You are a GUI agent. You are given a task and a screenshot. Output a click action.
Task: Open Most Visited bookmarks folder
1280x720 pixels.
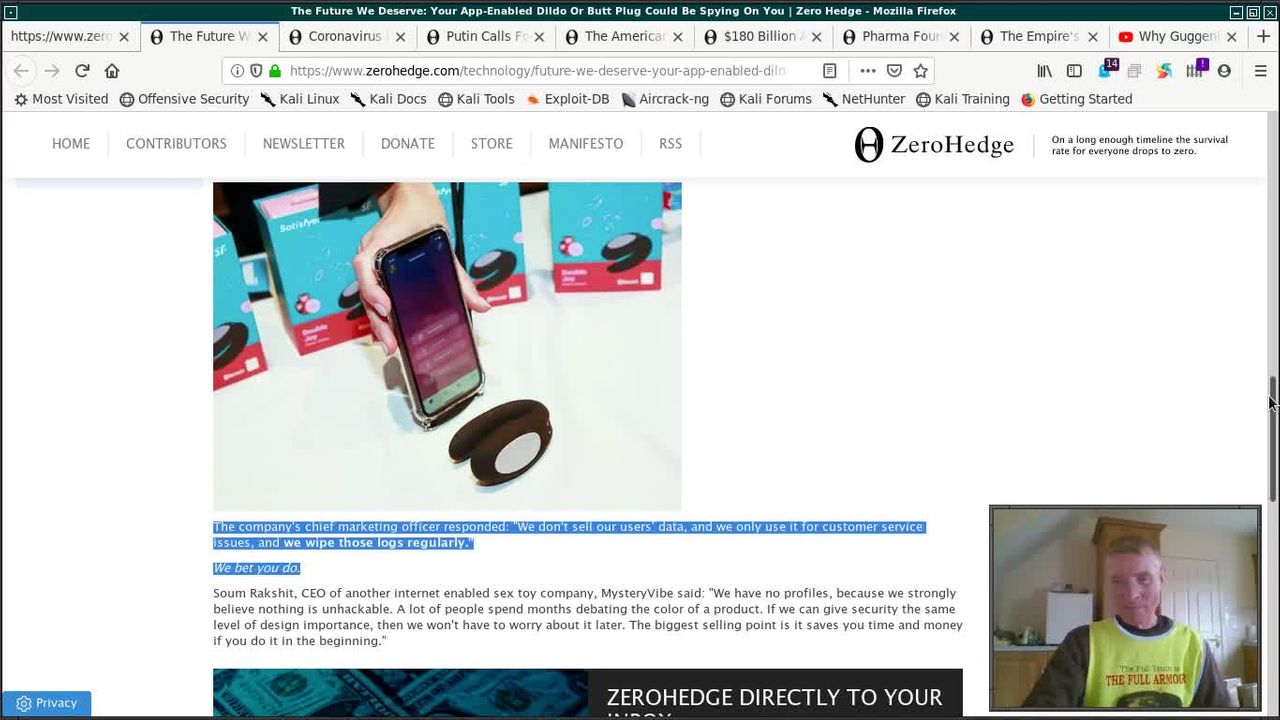click(x=61, y=99)
